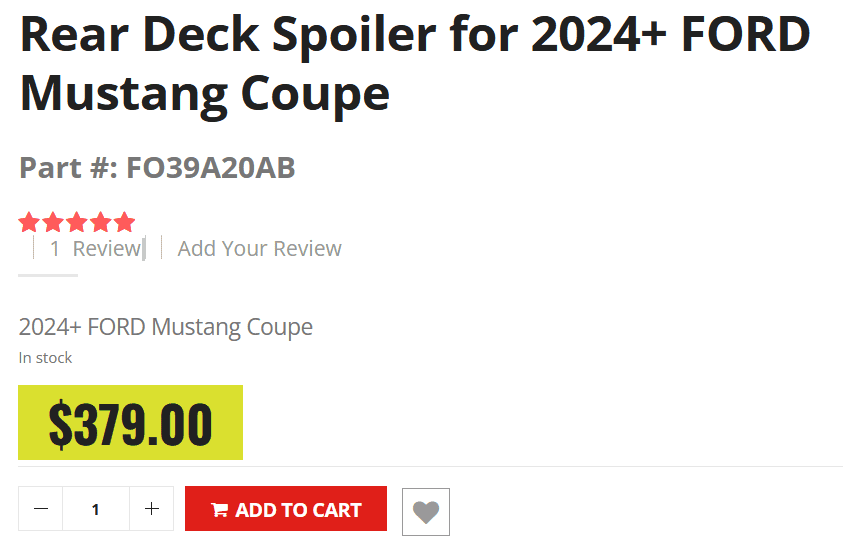This screenshot has width=843, height=549.
Task: Select the fifth red rating star
Action: tap(124, 222)
